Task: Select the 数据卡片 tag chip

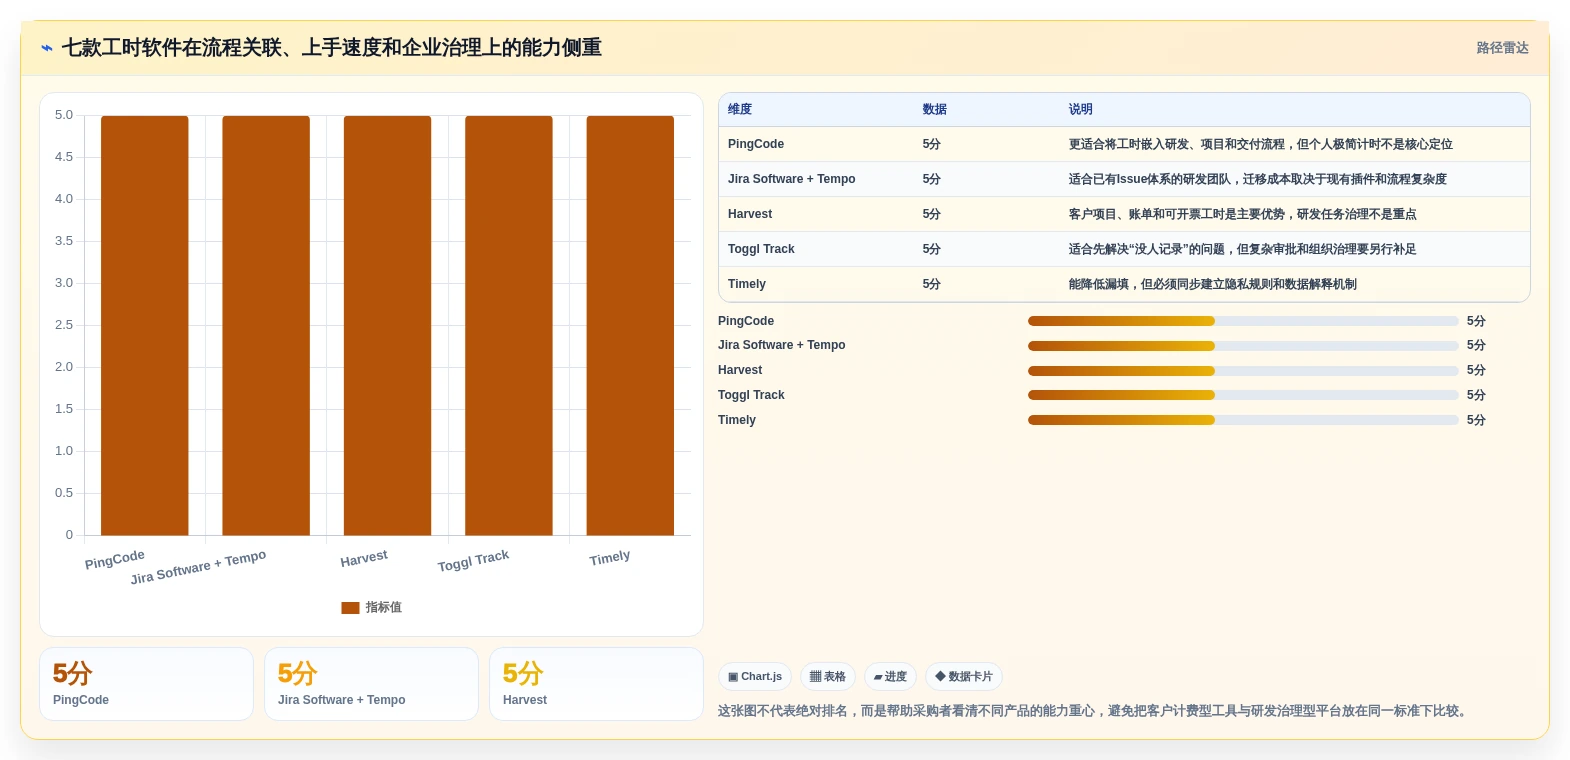Action: [964, 677]
